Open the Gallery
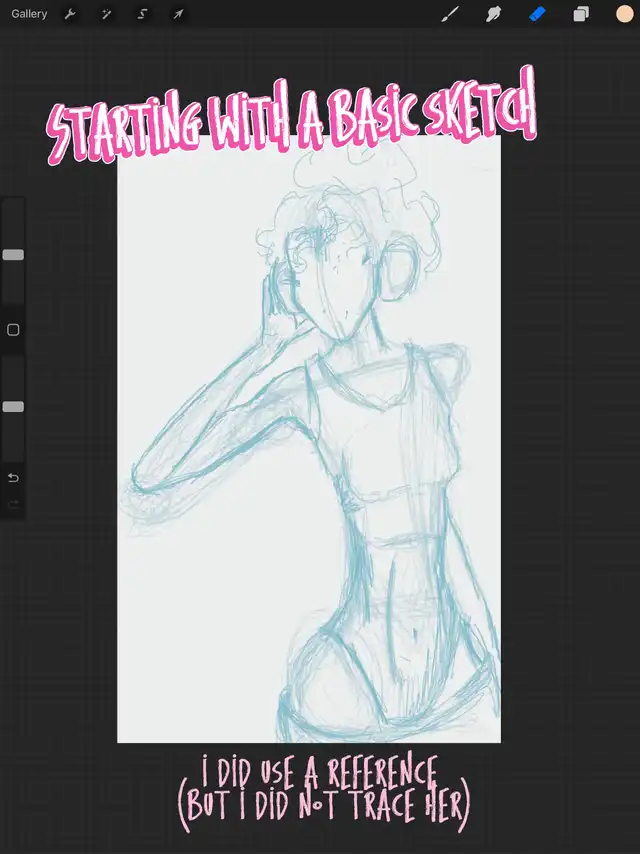This screenshot has height=854, width=640. click(x=29, y=14)
